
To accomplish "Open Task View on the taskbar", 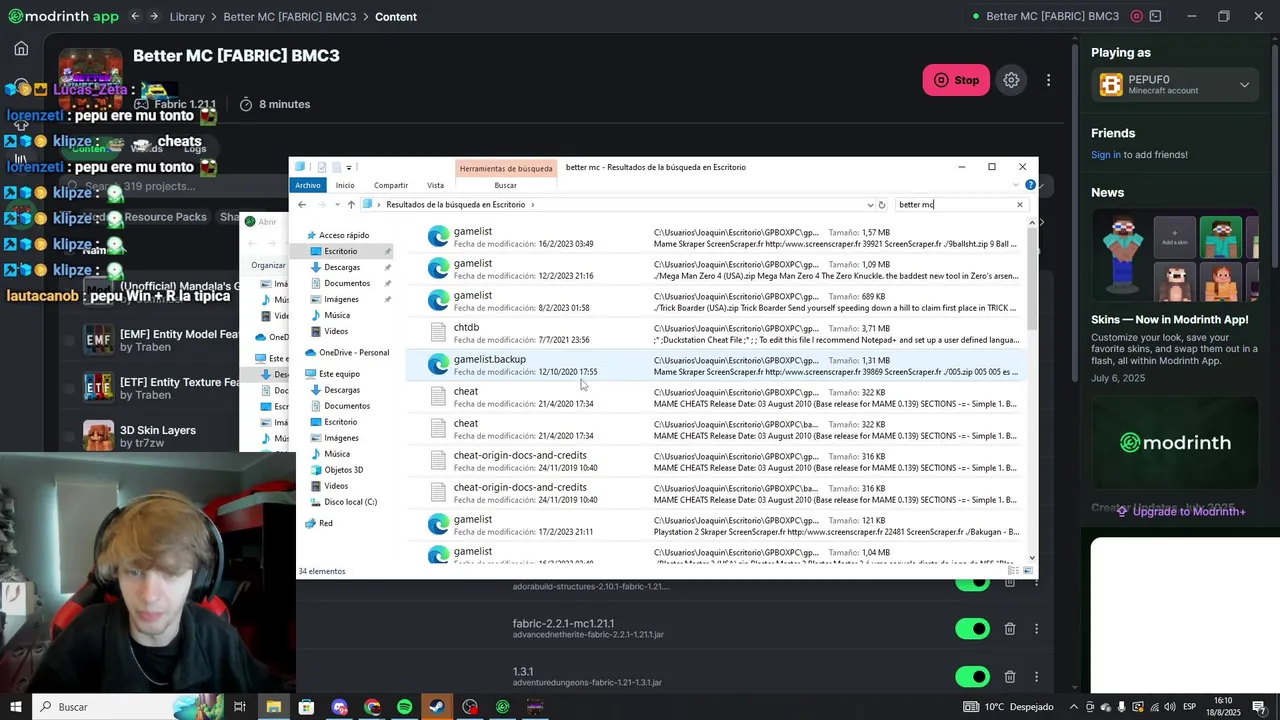I will click(x=240, y=707).
